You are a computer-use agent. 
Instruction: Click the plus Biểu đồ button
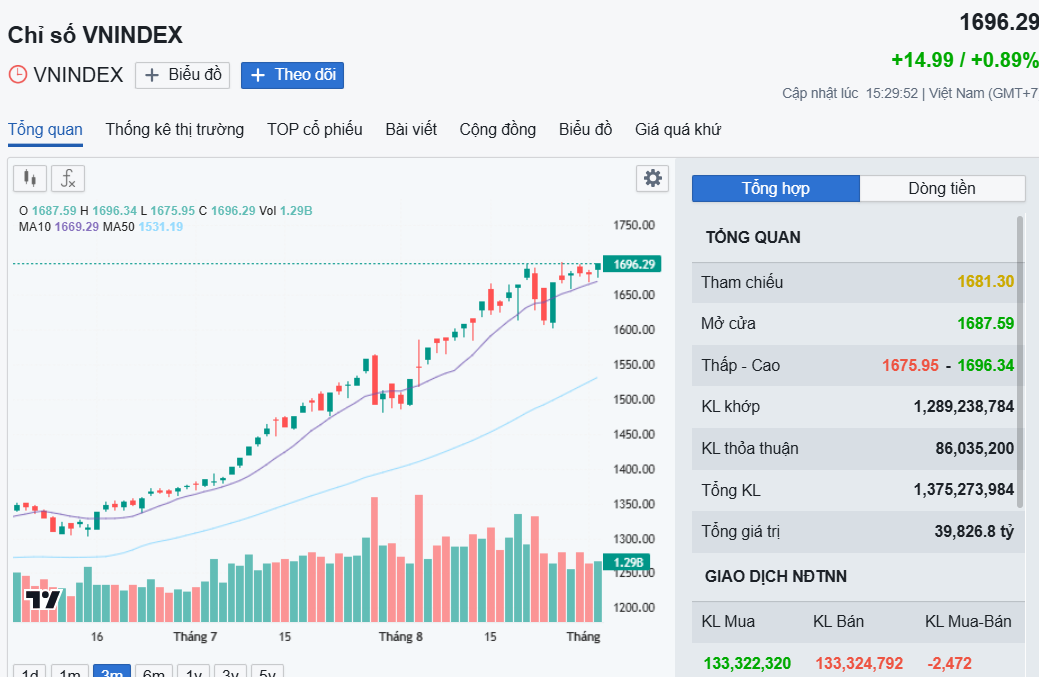pos(182,75)
